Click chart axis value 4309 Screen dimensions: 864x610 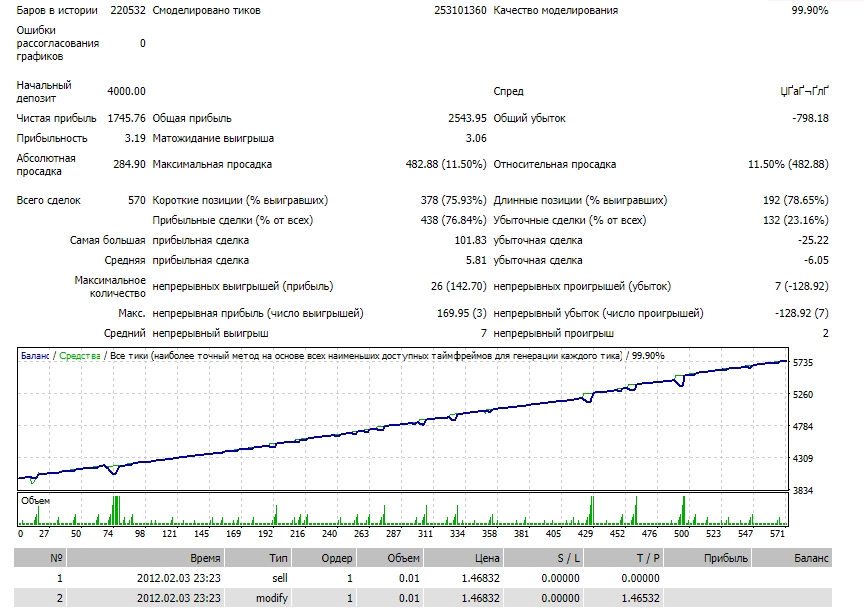[803, 458]
